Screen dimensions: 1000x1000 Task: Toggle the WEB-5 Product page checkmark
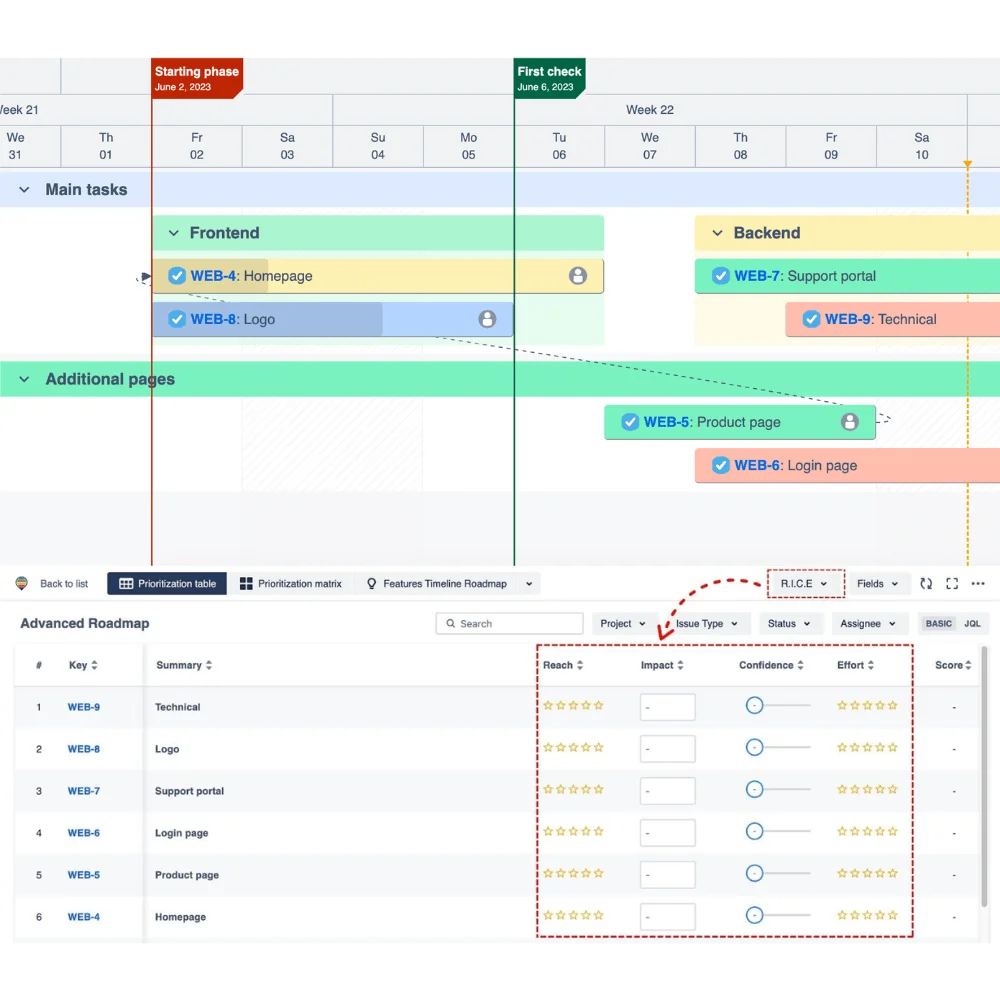[x=630, y=422]
